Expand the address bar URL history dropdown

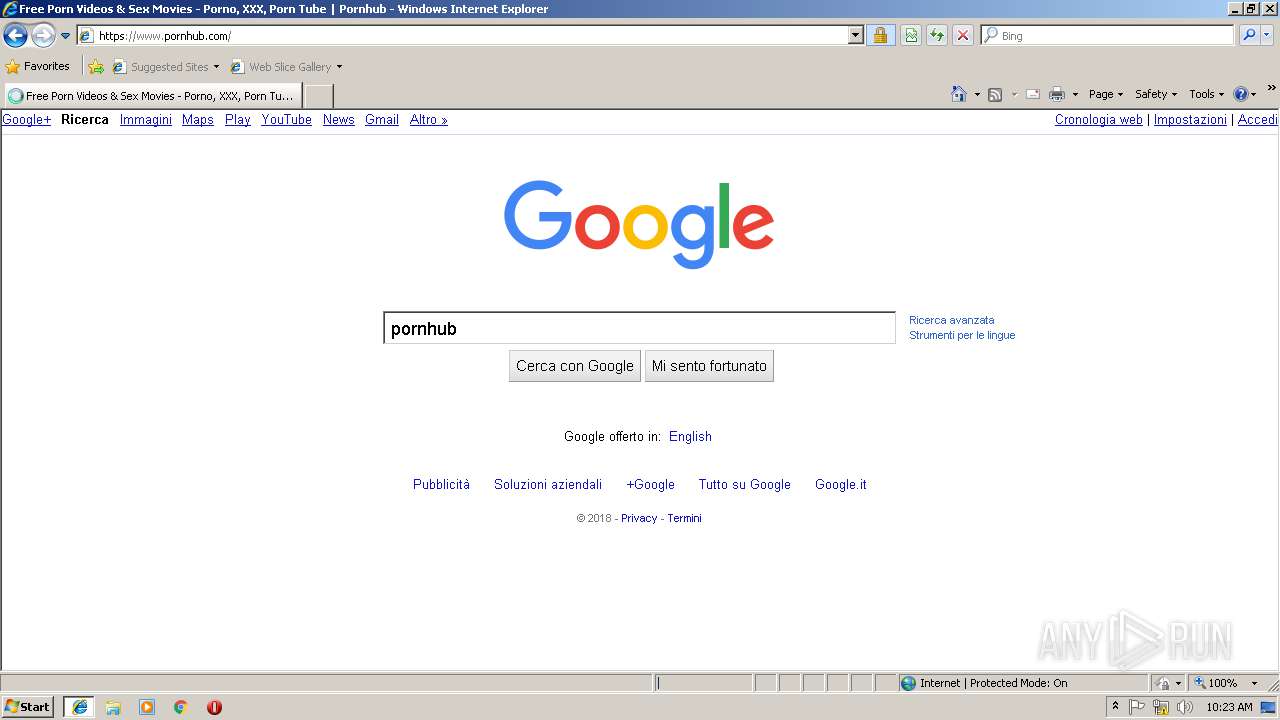tap(856, 36)
